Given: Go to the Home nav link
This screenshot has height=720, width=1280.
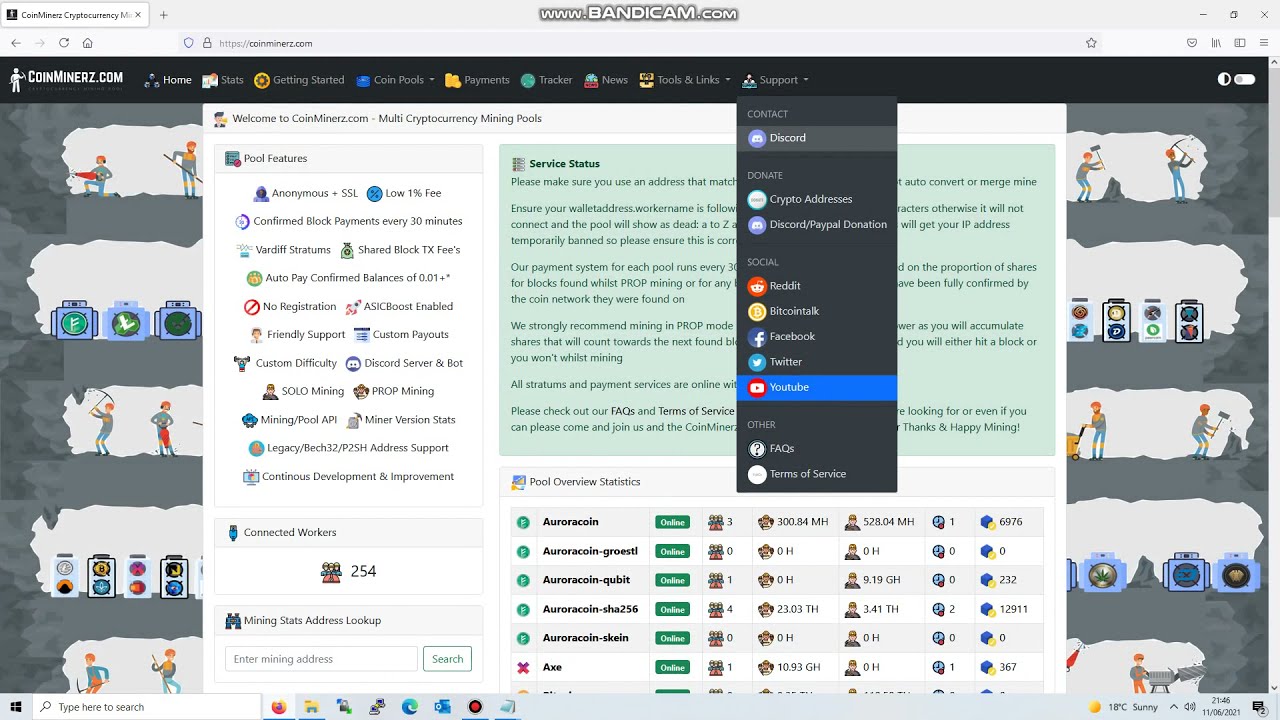Looking at the screenshot, I should click(x=167, y=80).
